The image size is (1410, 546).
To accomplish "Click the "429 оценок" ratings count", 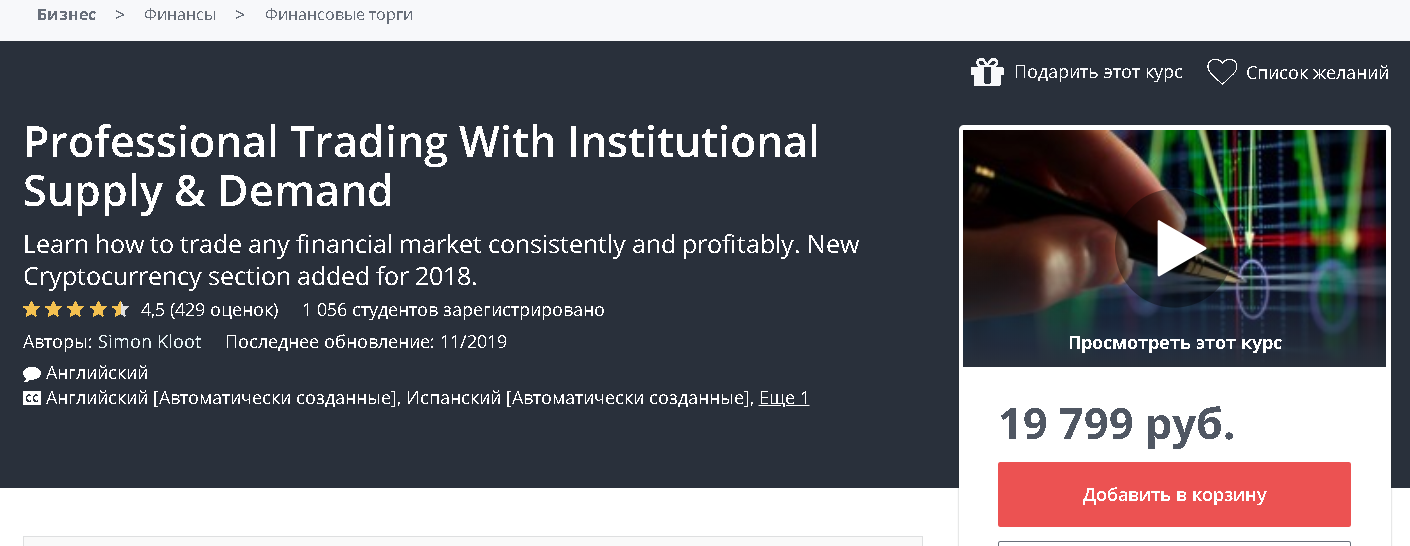I will coord(224,309).
